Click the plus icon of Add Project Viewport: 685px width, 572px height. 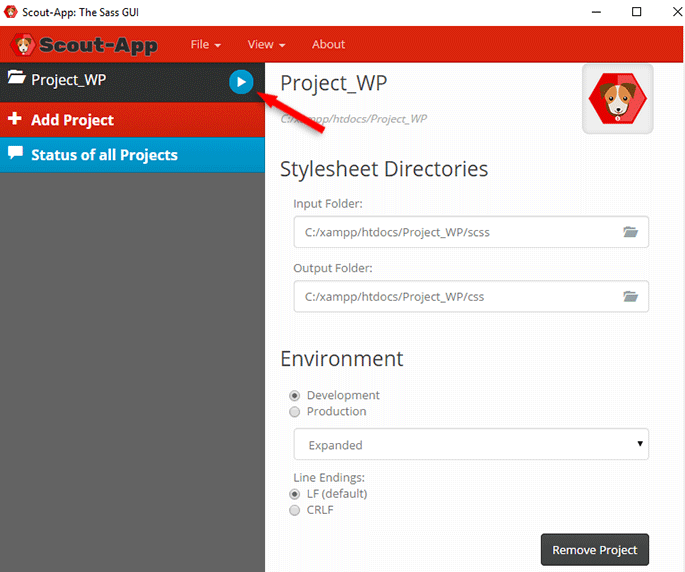tap(15, 118)
